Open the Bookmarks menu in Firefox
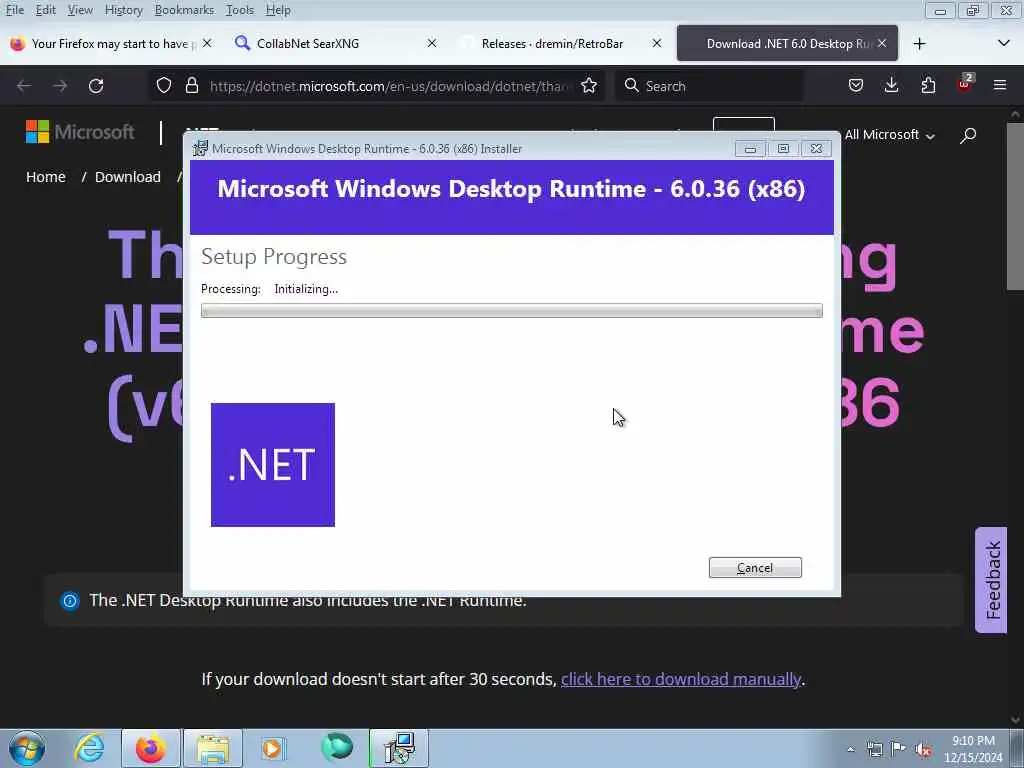The height and width of the screenshot is (768, 1024). 184,10
